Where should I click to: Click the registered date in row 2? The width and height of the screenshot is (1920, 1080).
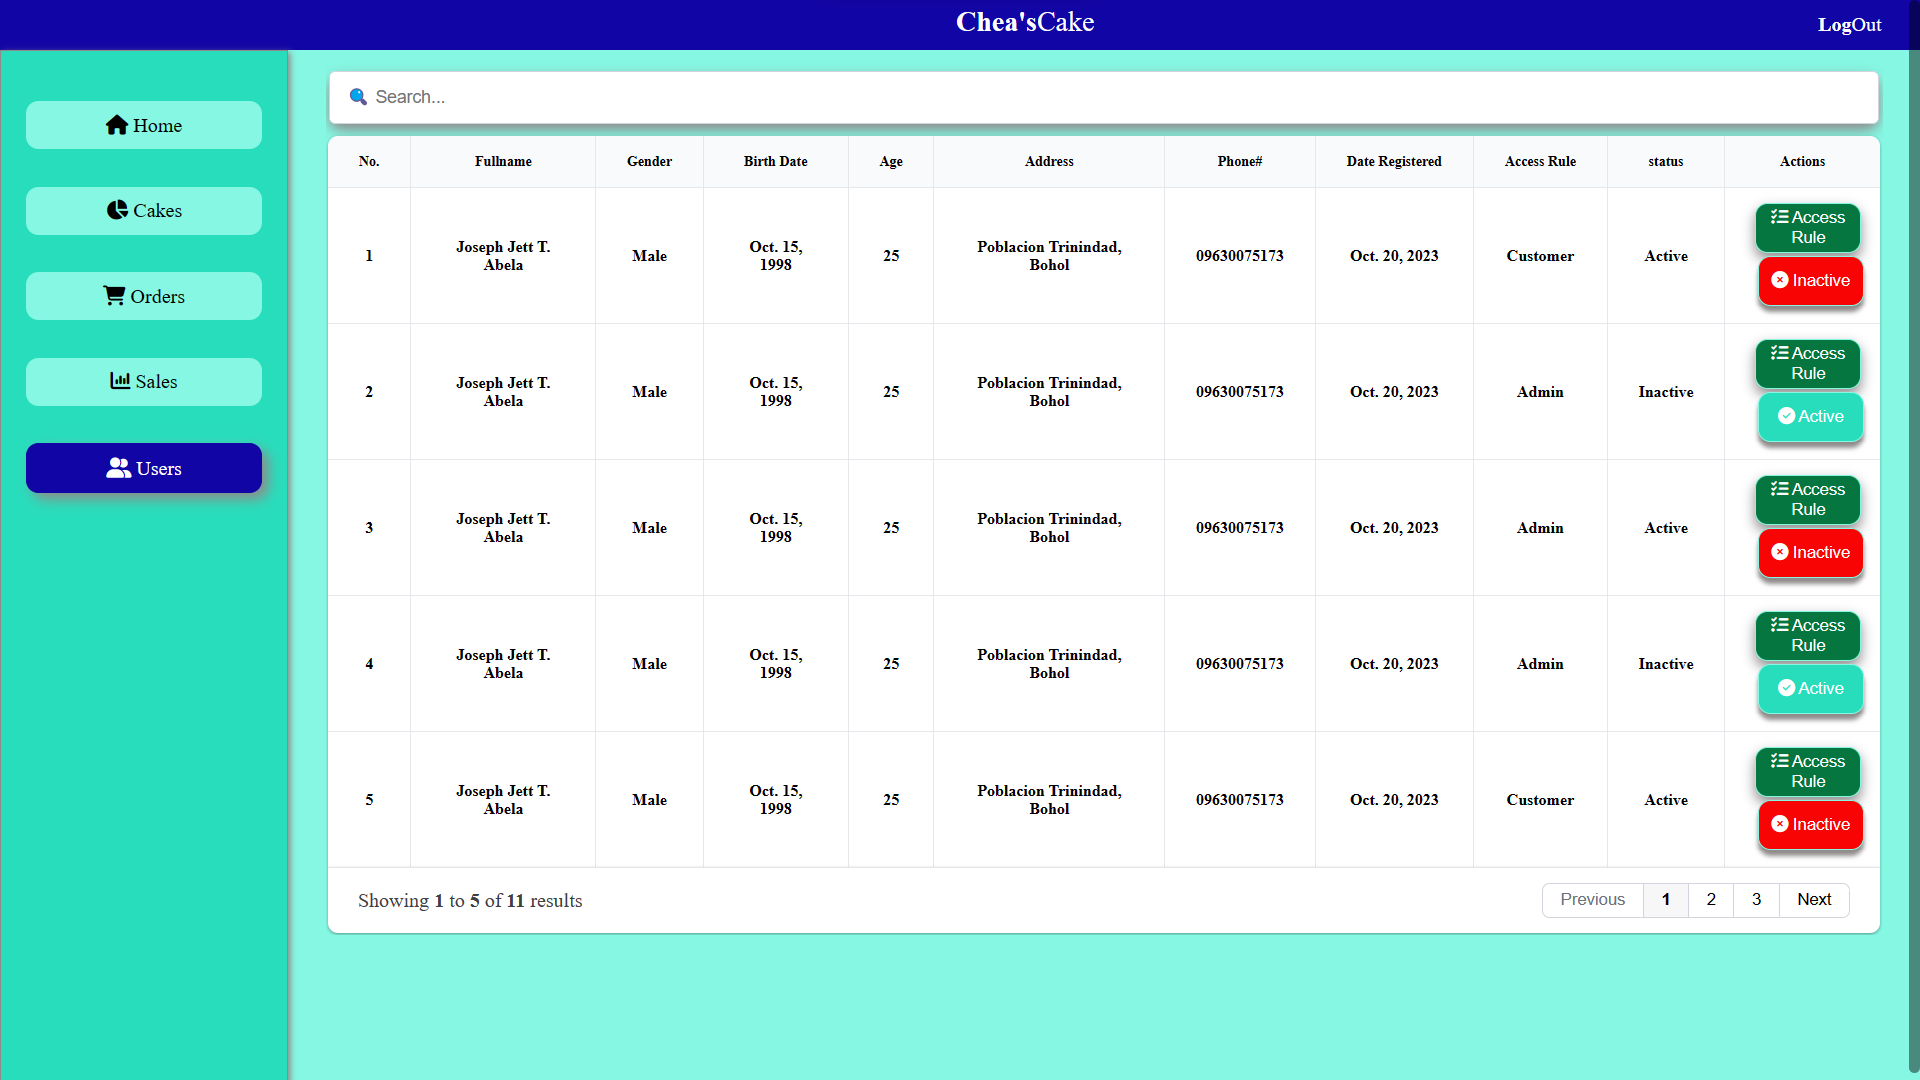[1394, 392]
